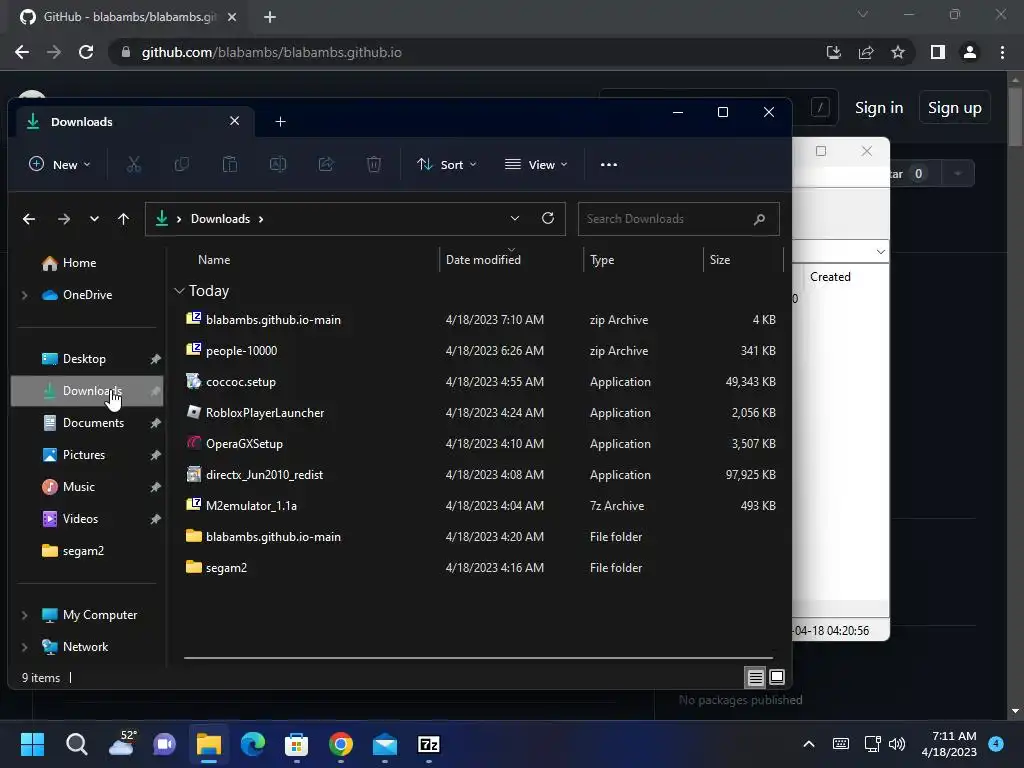This screenshot has width=1024, height=768.
Task: Open Microsoft Edge from the taskbar
Action: [x=253, y=744]
